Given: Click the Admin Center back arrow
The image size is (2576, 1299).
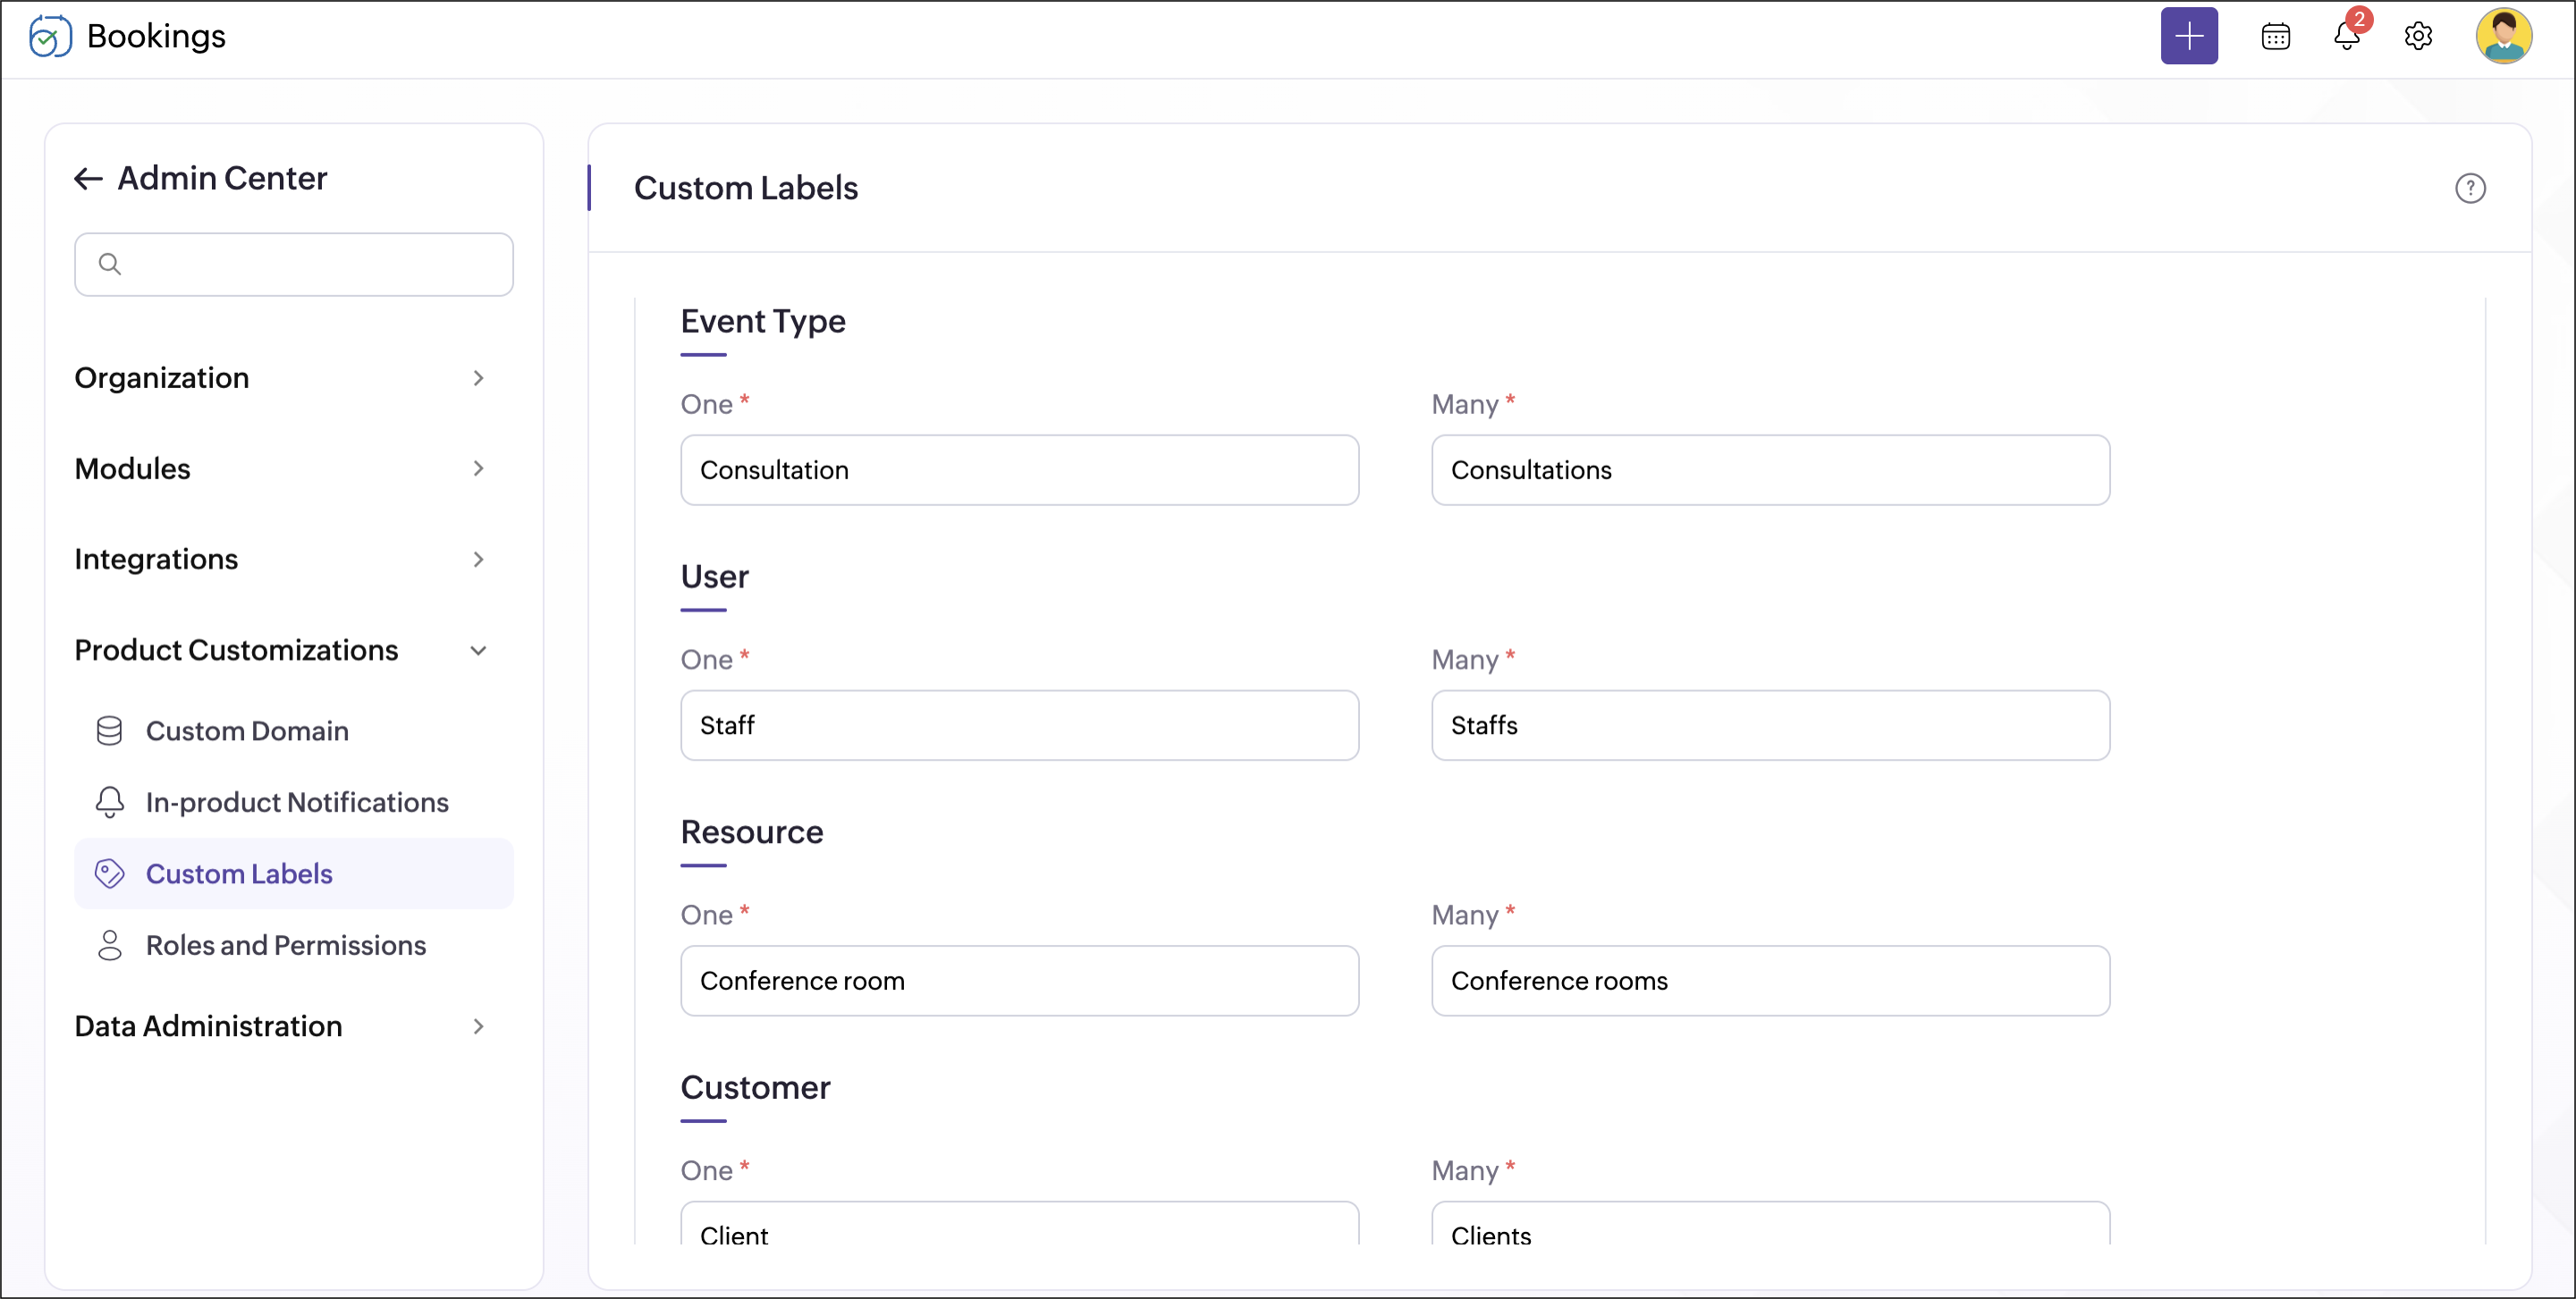Looking at the screenshot, I should [89, 179].
